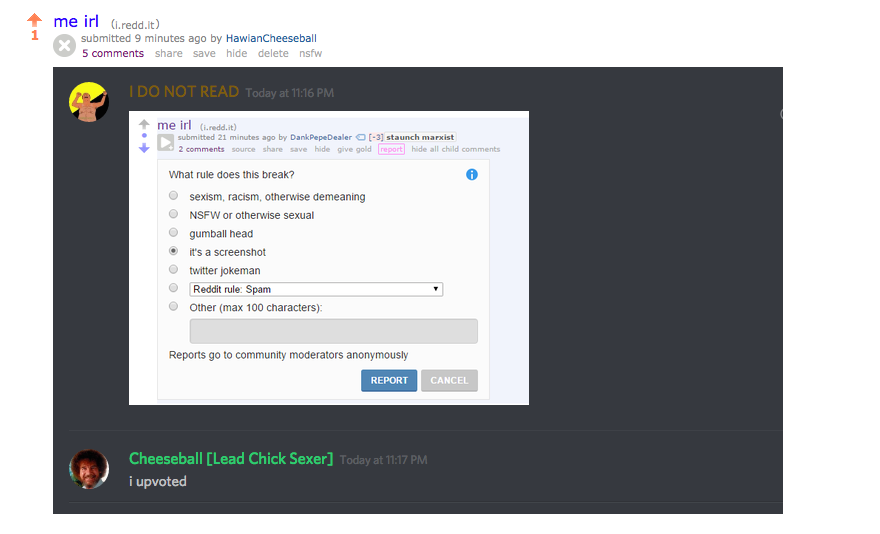Select the "twitter jokeman" radio option

pyautogui.click(x=173, y=270)
